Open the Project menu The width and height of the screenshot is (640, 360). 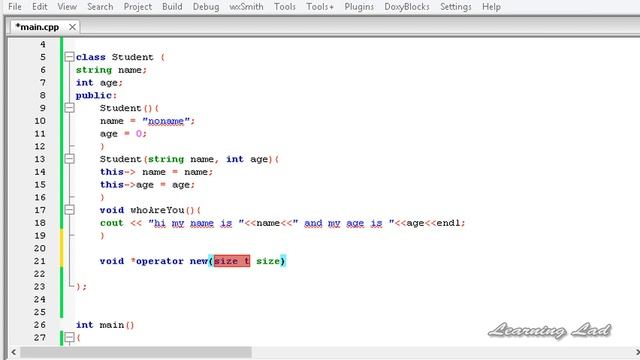[x=138, y=7]
